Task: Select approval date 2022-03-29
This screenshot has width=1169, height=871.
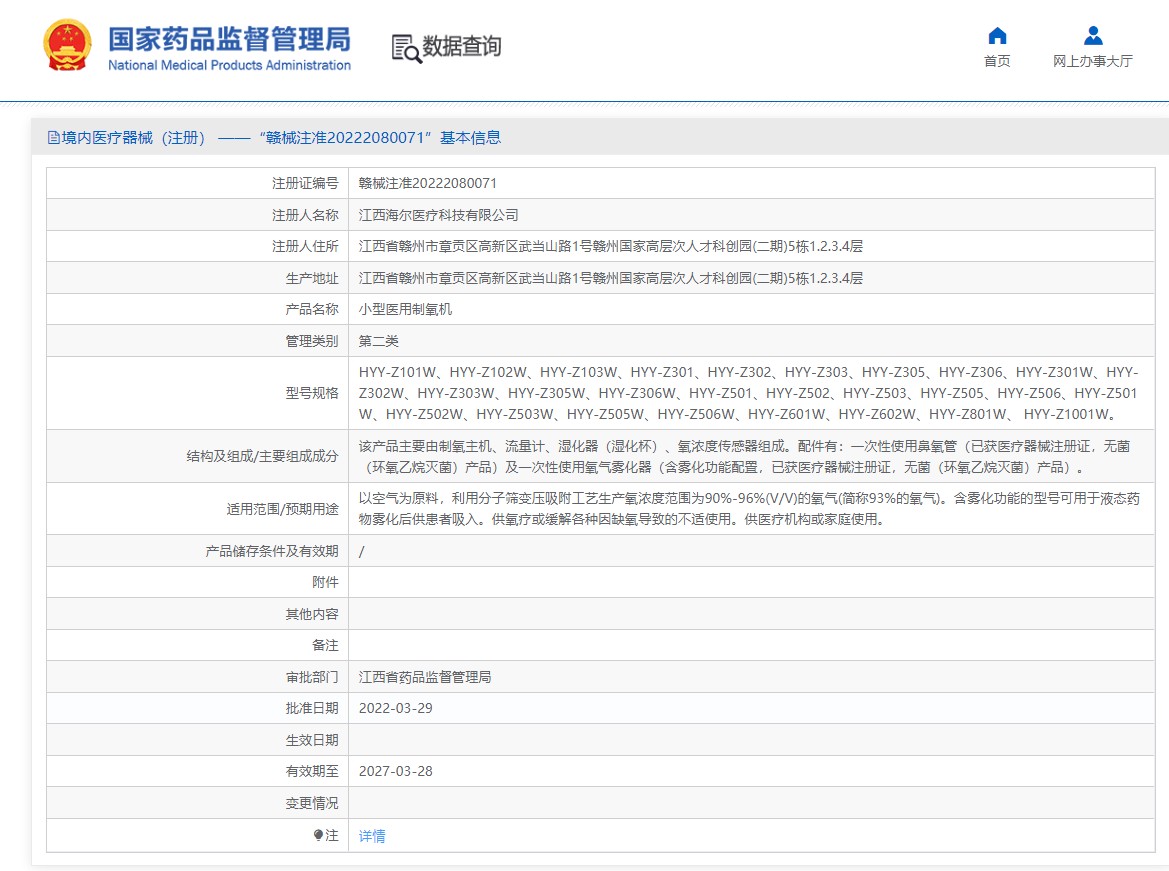Action: tap(396, 708)
